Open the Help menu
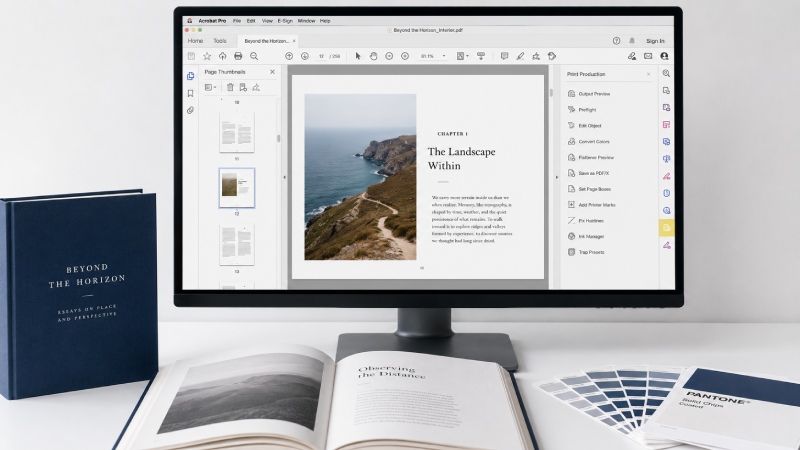The width and height of the screenshot is (800, 450). click(325, 21)
